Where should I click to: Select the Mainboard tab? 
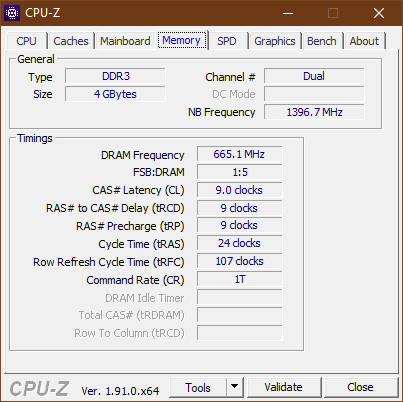[125, 41]
